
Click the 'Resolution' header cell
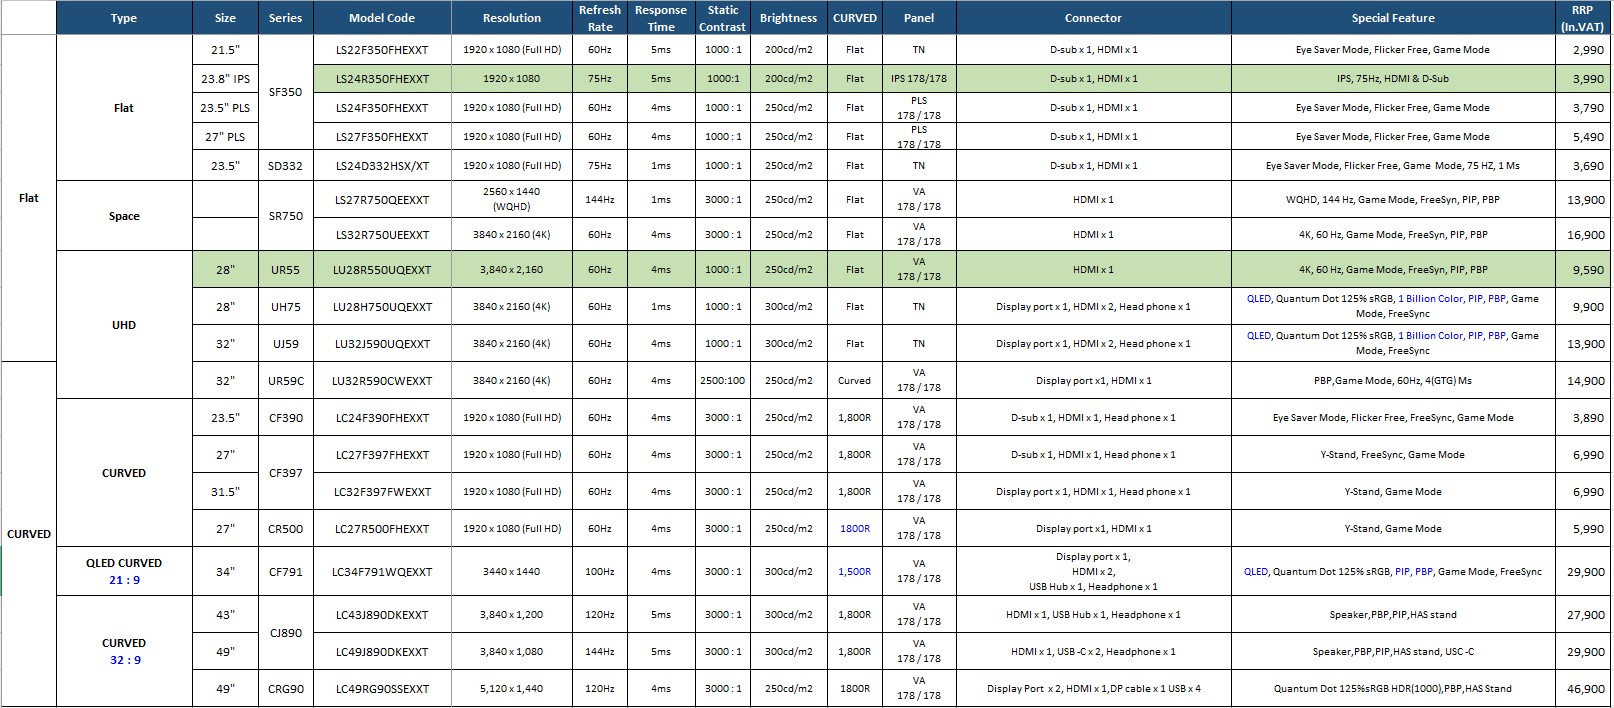point(512,18)
